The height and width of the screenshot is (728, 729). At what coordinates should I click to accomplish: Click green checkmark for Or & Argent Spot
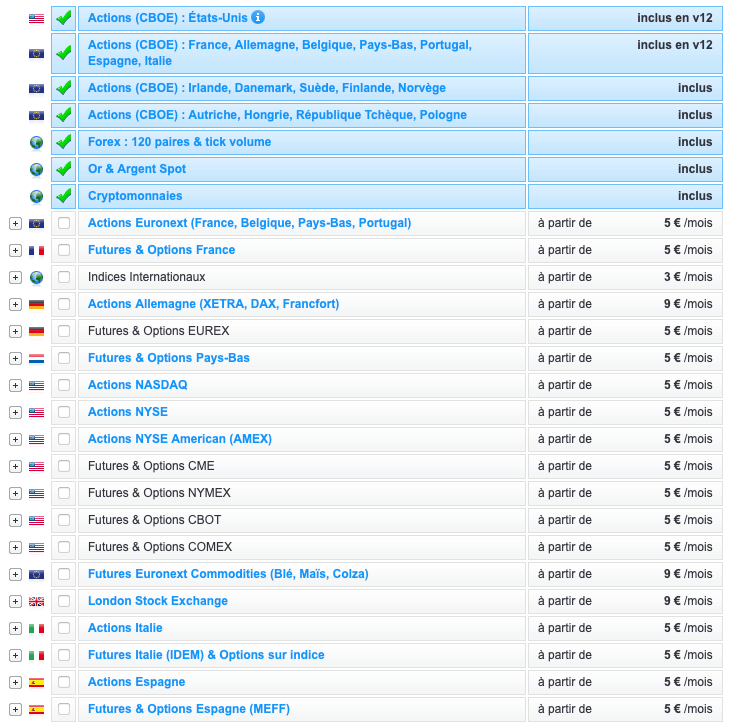(x=64, y=169)
